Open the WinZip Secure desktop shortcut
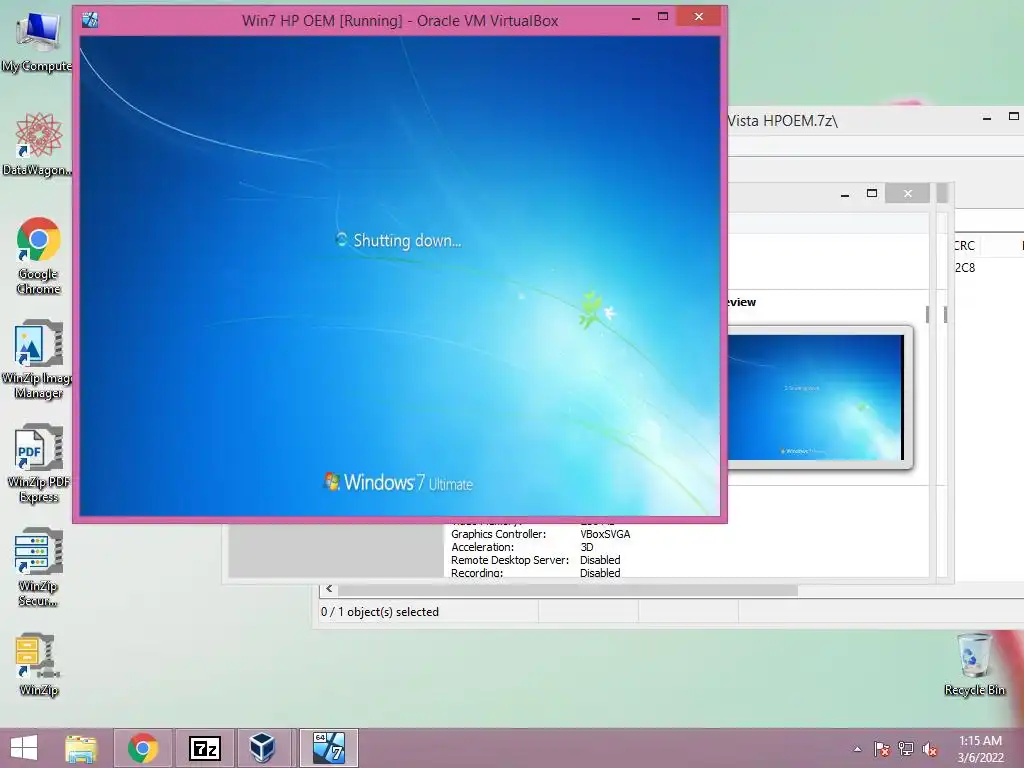 pyautogui.click(x=39, y=567)
